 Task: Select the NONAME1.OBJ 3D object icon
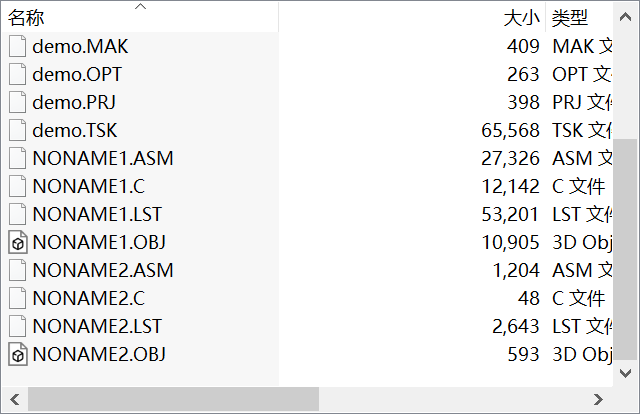[x=18, y=242]
